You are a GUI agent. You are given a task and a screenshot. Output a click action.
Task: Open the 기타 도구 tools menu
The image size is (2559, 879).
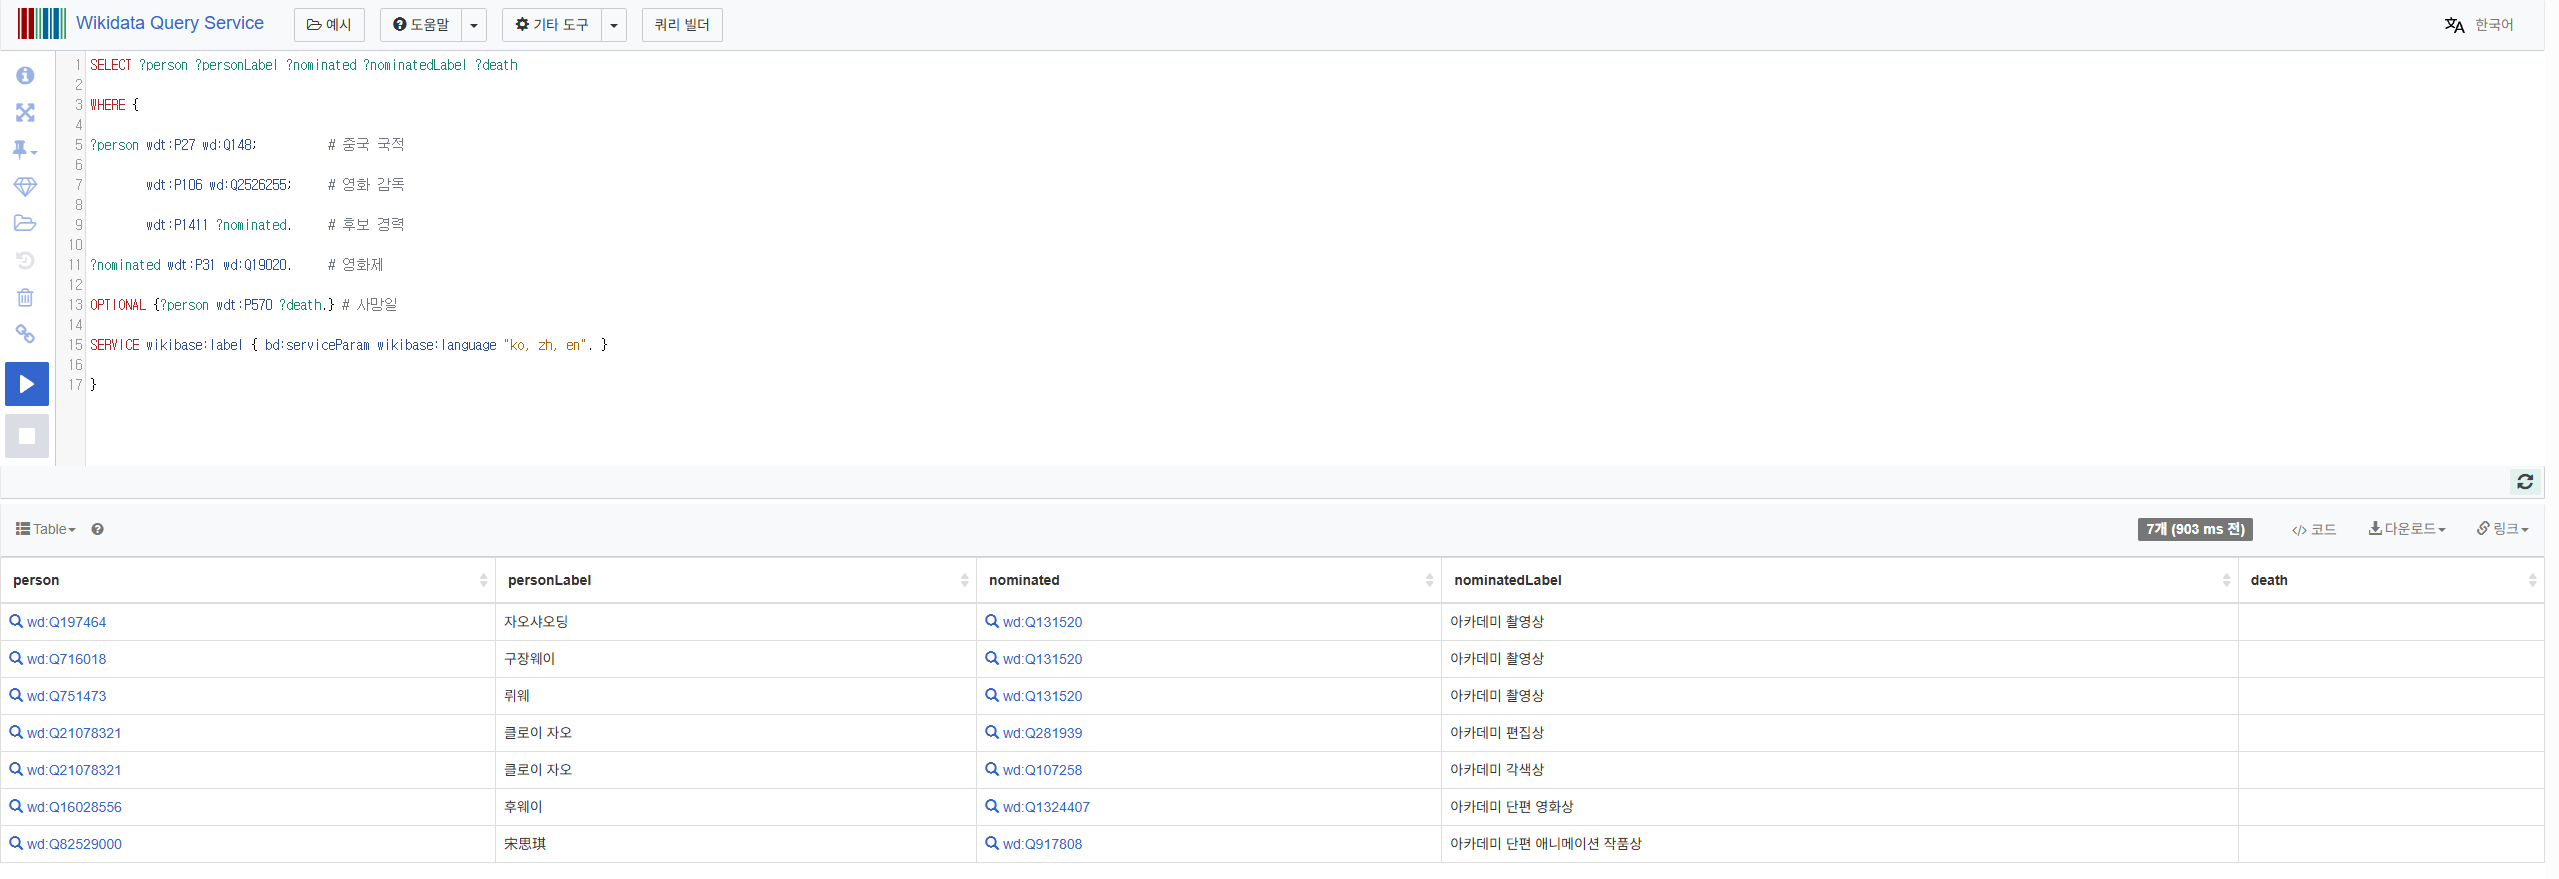[x=552, y=25]
